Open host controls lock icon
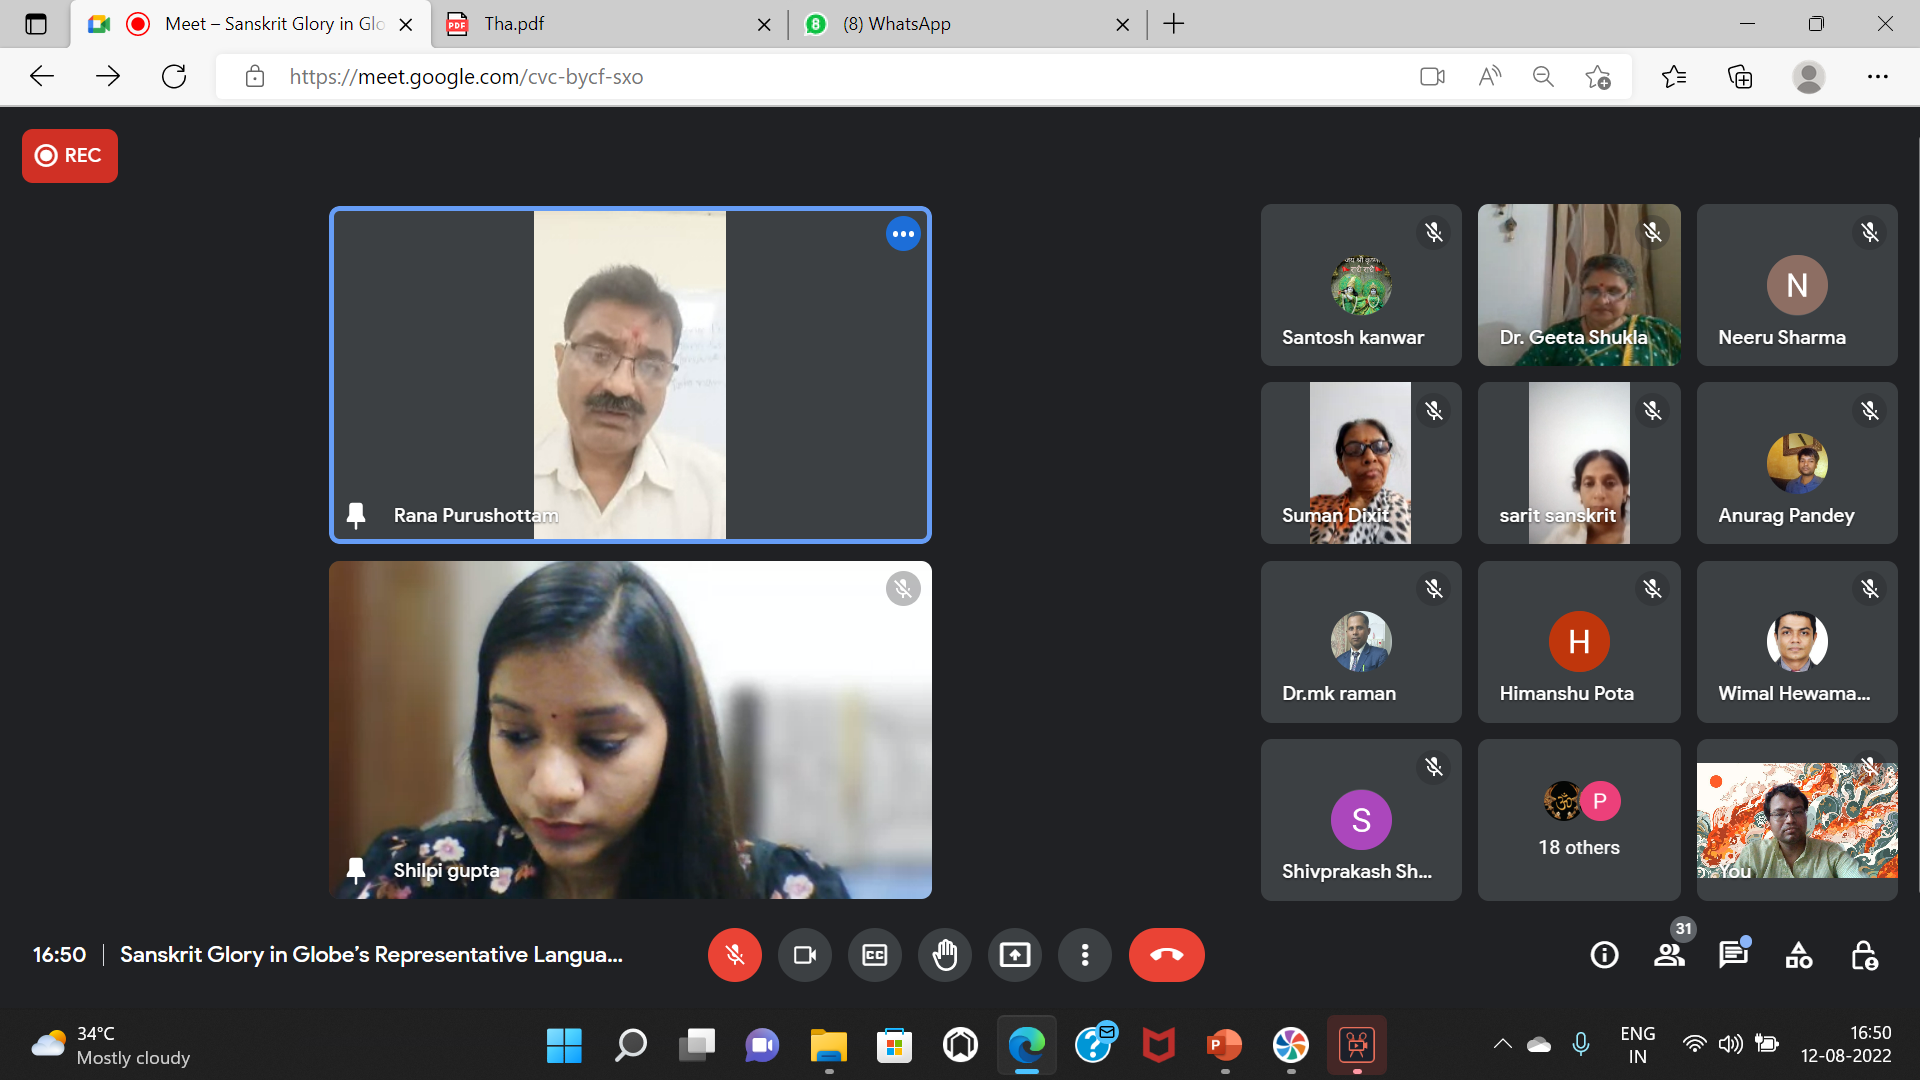Image resolution: width=1920 pixels, height=1080 pixels. pyautogui.click(x=1863, y=955)
